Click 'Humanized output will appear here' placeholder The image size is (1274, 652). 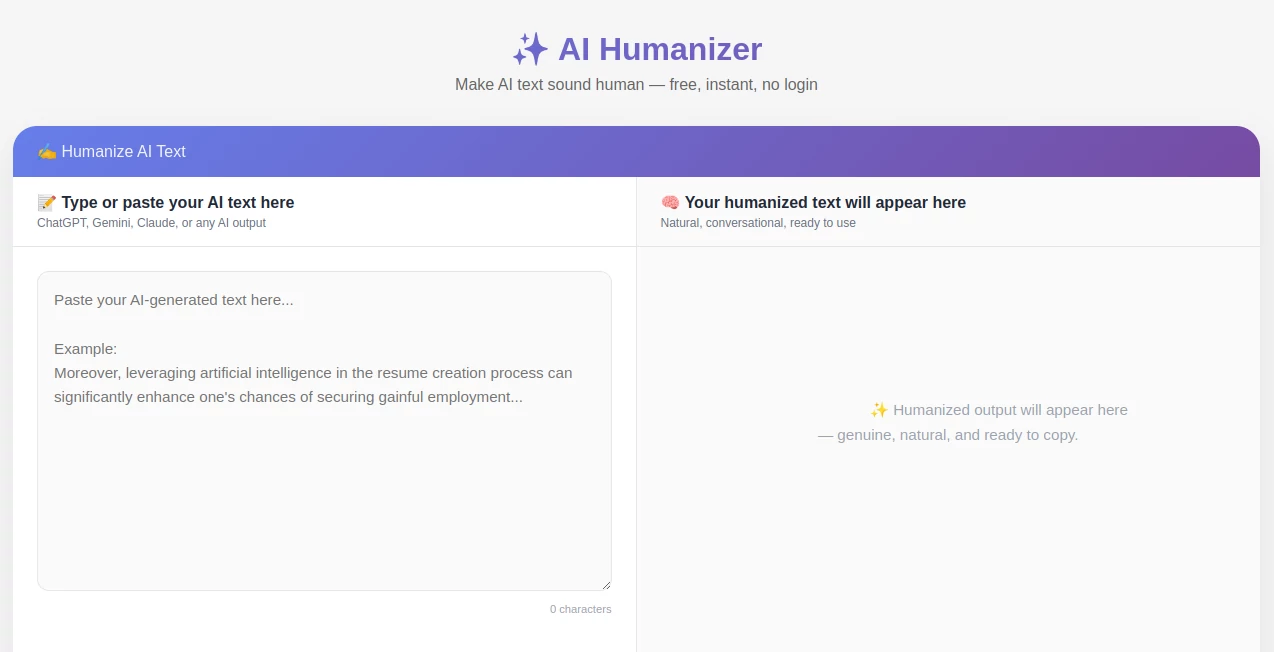point(1010,410)
